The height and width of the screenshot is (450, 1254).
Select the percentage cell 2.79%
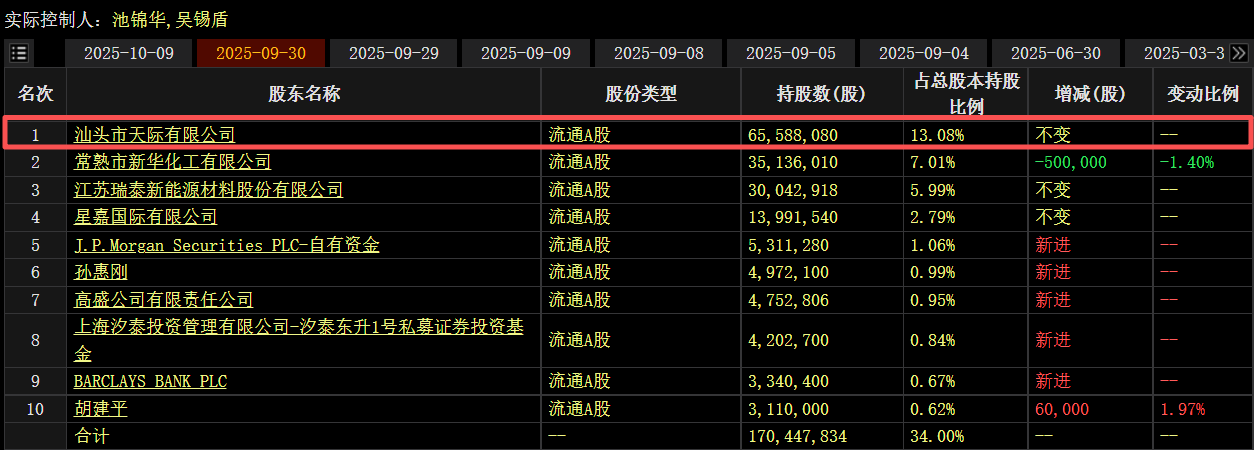pyautogui.click(x=933, y=217)
